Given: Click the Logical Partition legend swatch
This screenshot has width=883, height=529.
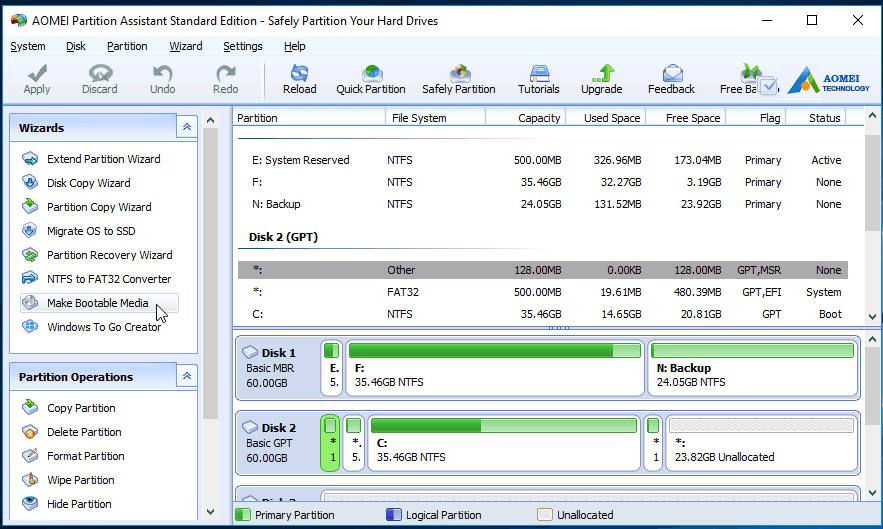Looking at the screenshot, I should (x=394, y=514).
